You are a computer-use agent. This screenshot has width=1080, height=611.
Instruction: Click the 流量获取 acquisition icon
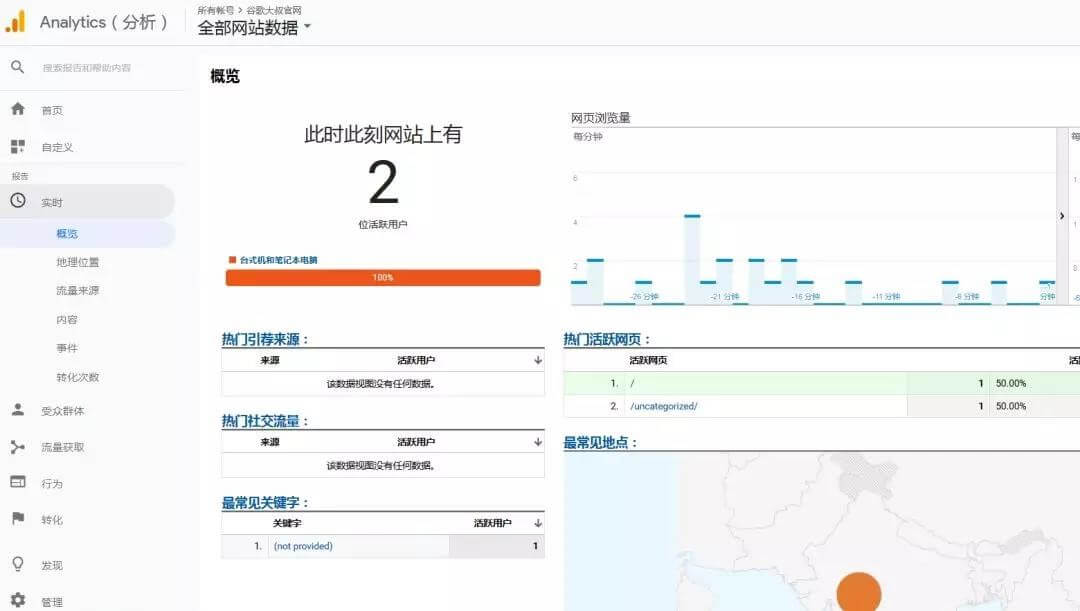coord(17,447)
